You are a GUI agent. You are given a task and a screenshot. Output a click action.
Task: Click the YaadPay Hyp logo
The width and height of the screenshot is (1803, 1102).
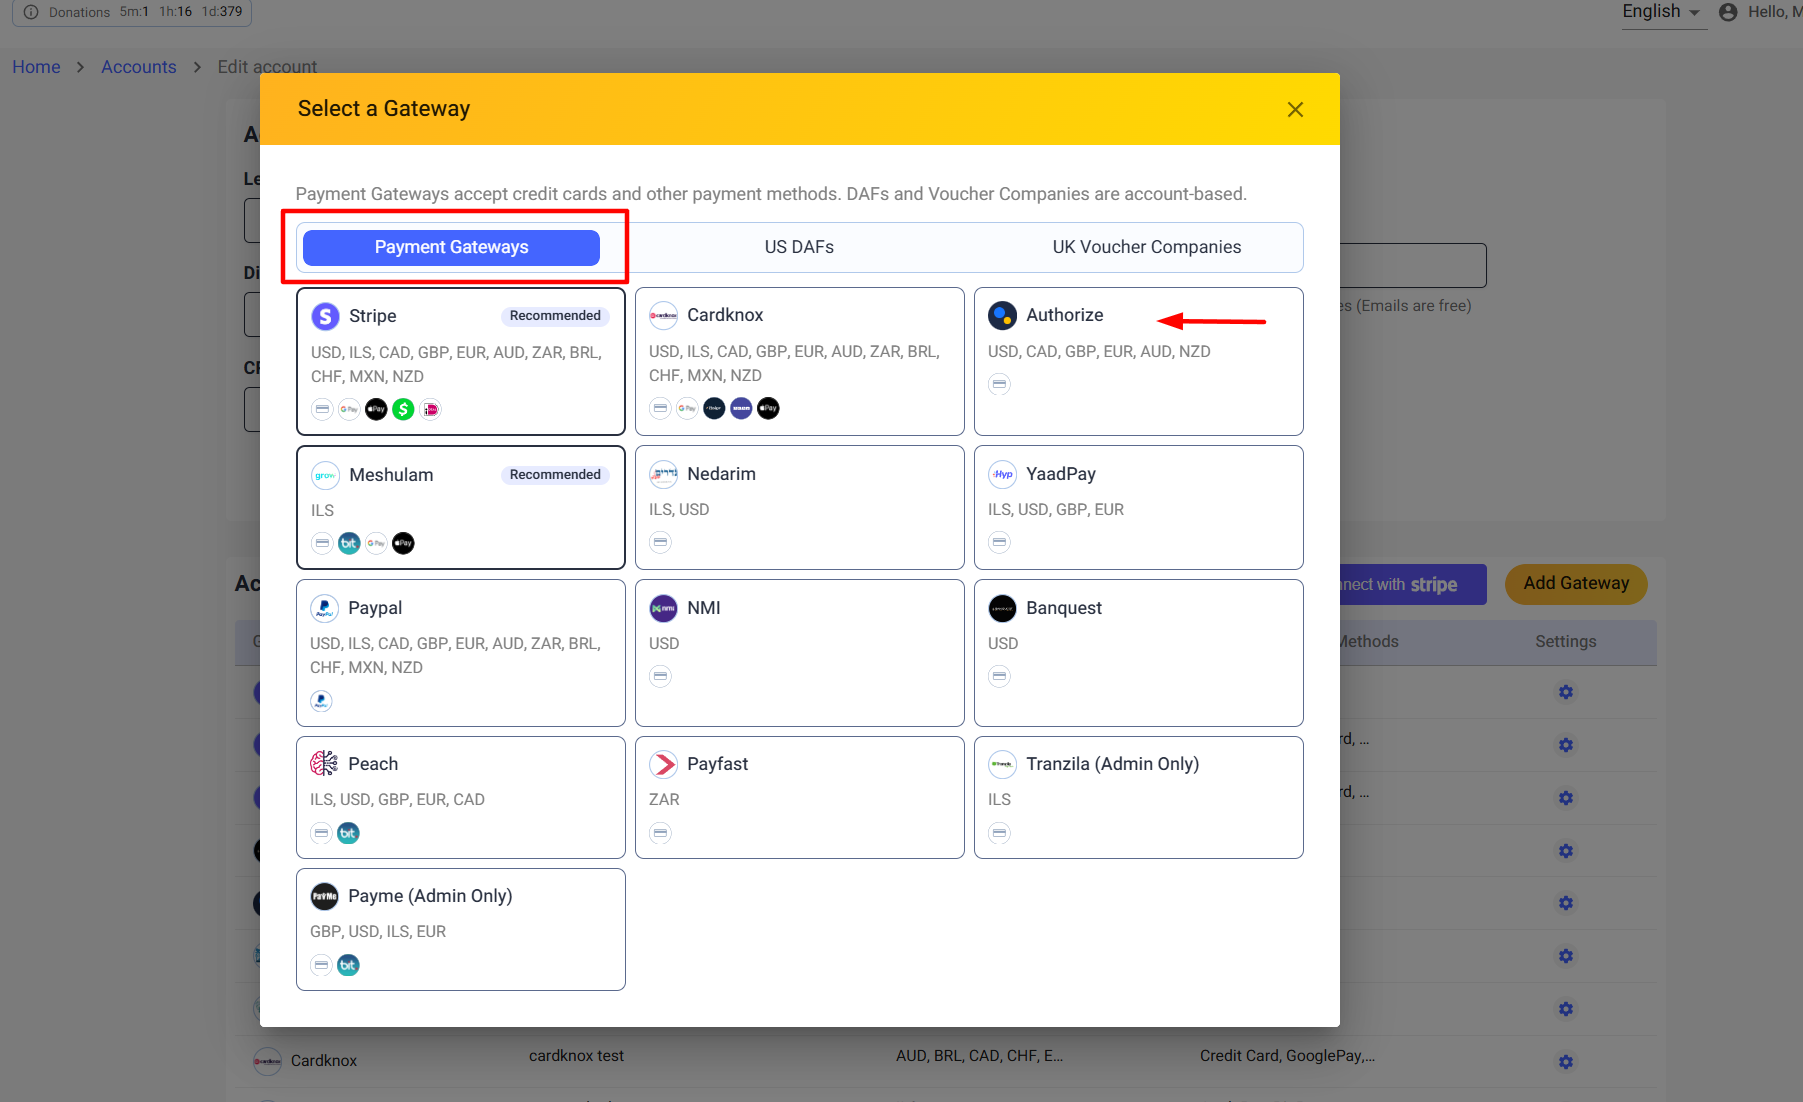click(x=1002, y=474)
